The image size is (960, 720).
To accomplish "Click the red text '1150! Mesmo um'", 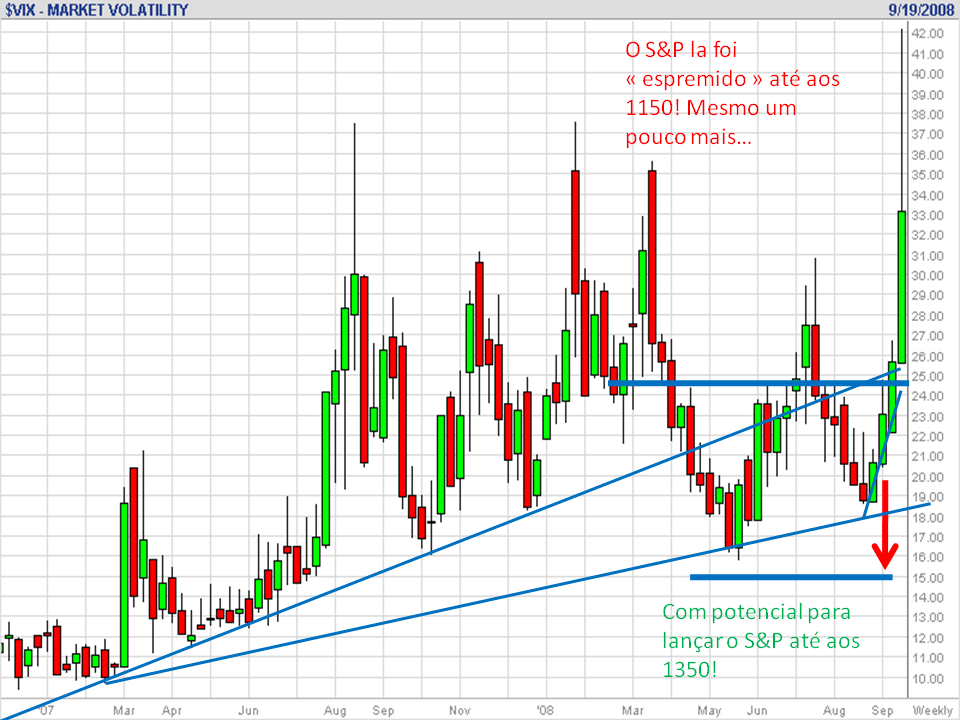I will coord(711,108).
